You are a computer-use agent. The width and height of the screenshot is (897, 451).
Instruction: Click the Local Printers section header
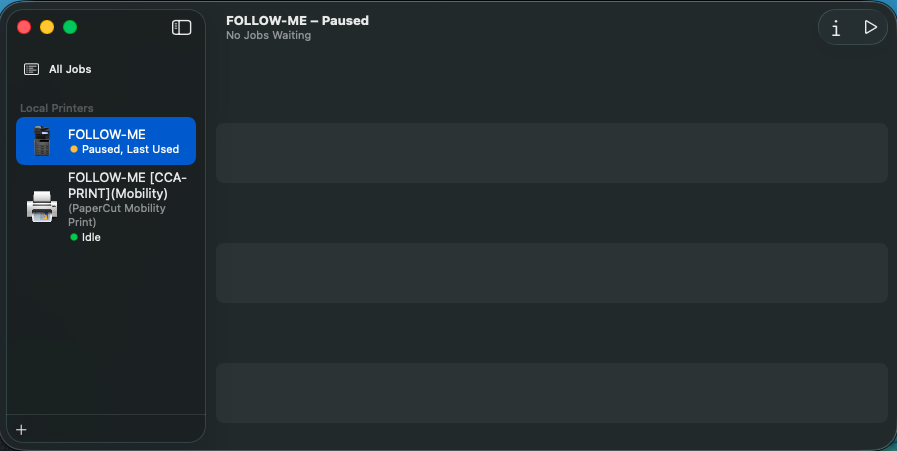click(57, 108)
